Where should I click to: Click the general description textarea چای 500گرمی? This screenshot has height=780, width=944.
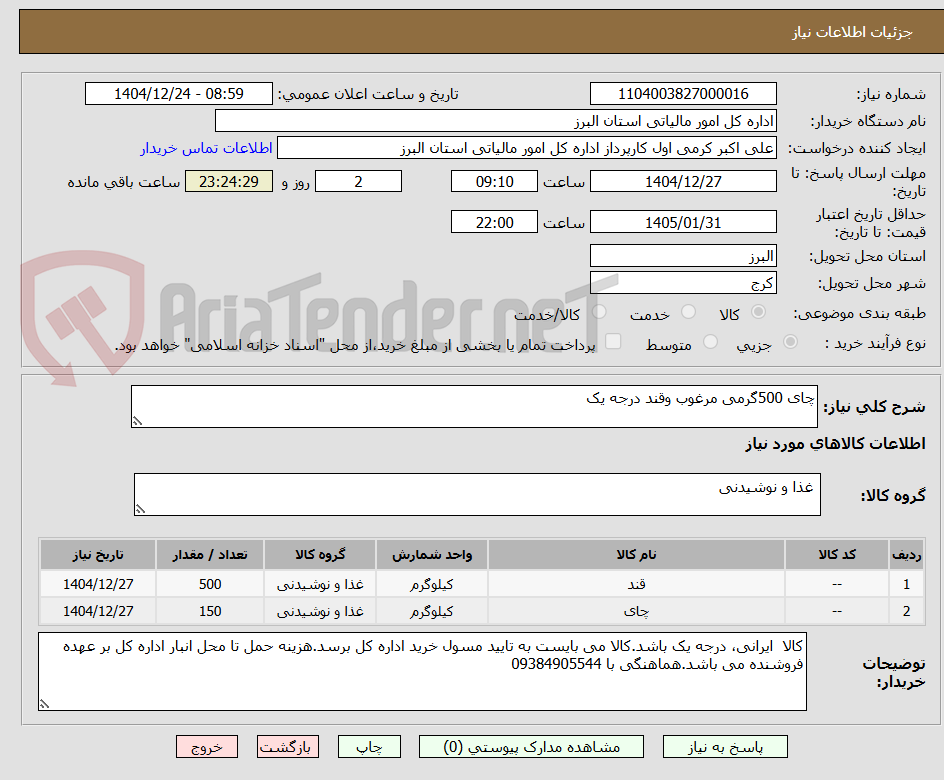point(474,407)
